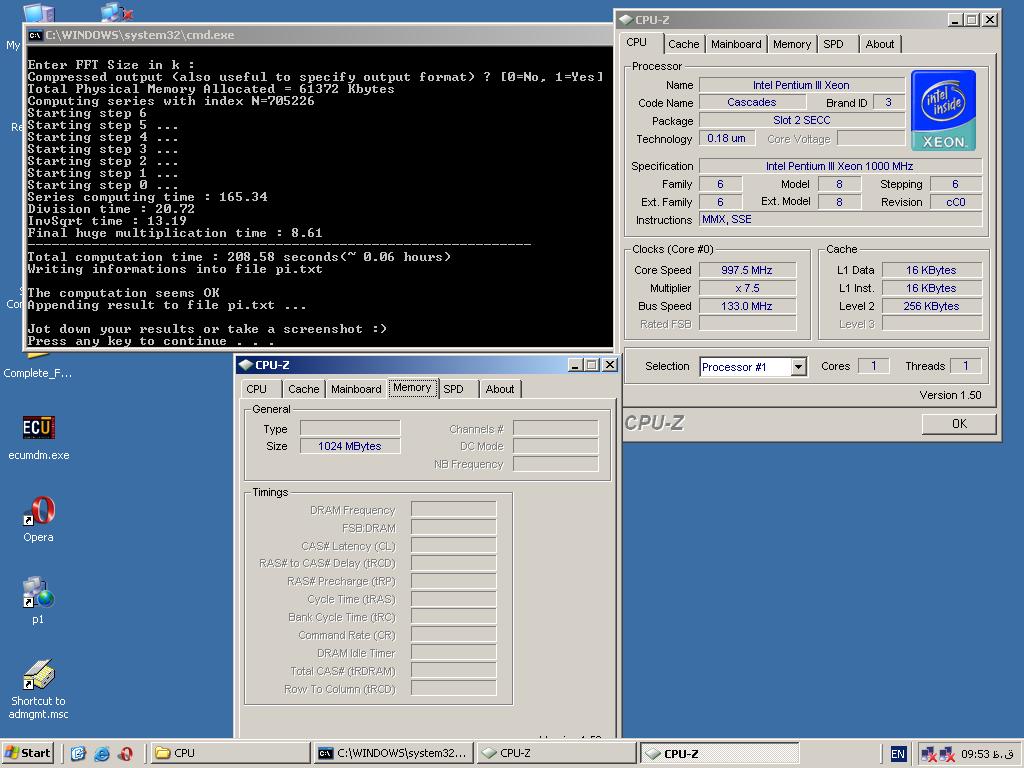This screenshot has width=1024, height=768.
Task: Click the 1024 MBytes size field
Action: (x=350, y=446)
